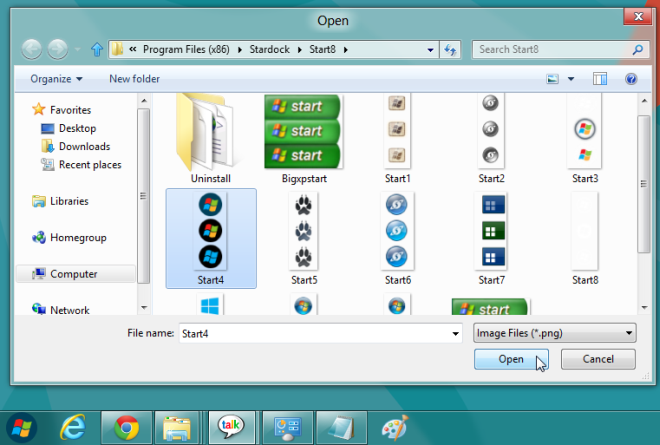Open the navigation history dropdown arrow
The image size is (660, 445).
[77, 50]
